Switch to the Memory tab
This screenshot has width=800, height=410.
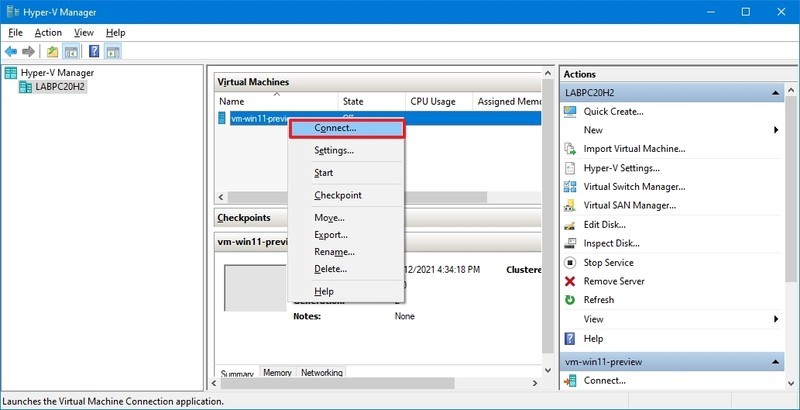pos(278,372)
